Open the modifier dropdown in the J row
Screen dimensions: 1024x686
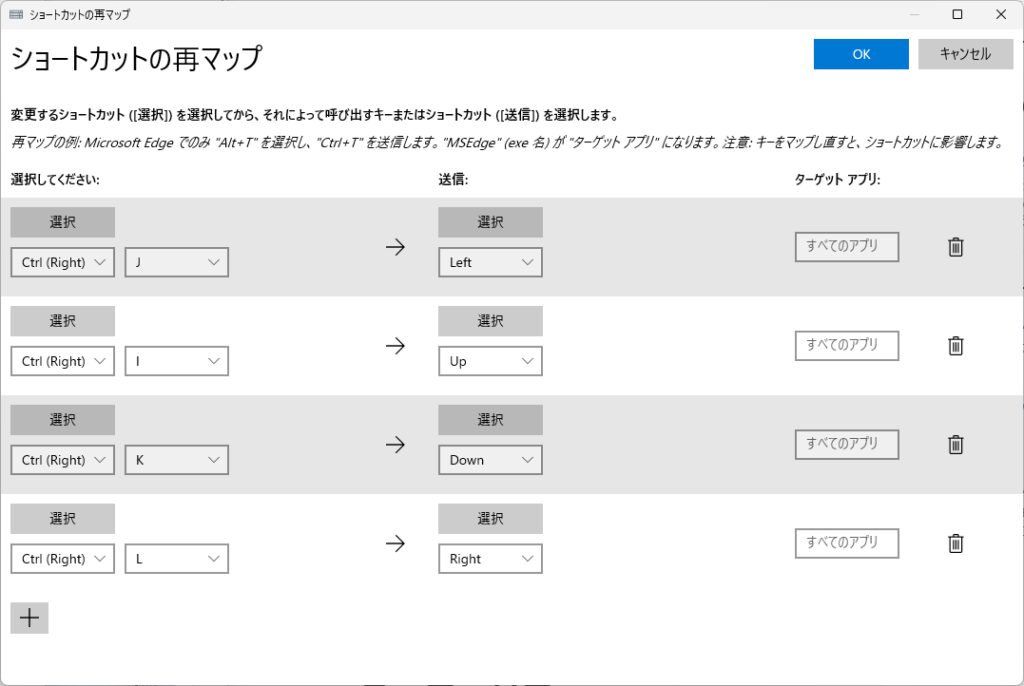click(63, 263)
